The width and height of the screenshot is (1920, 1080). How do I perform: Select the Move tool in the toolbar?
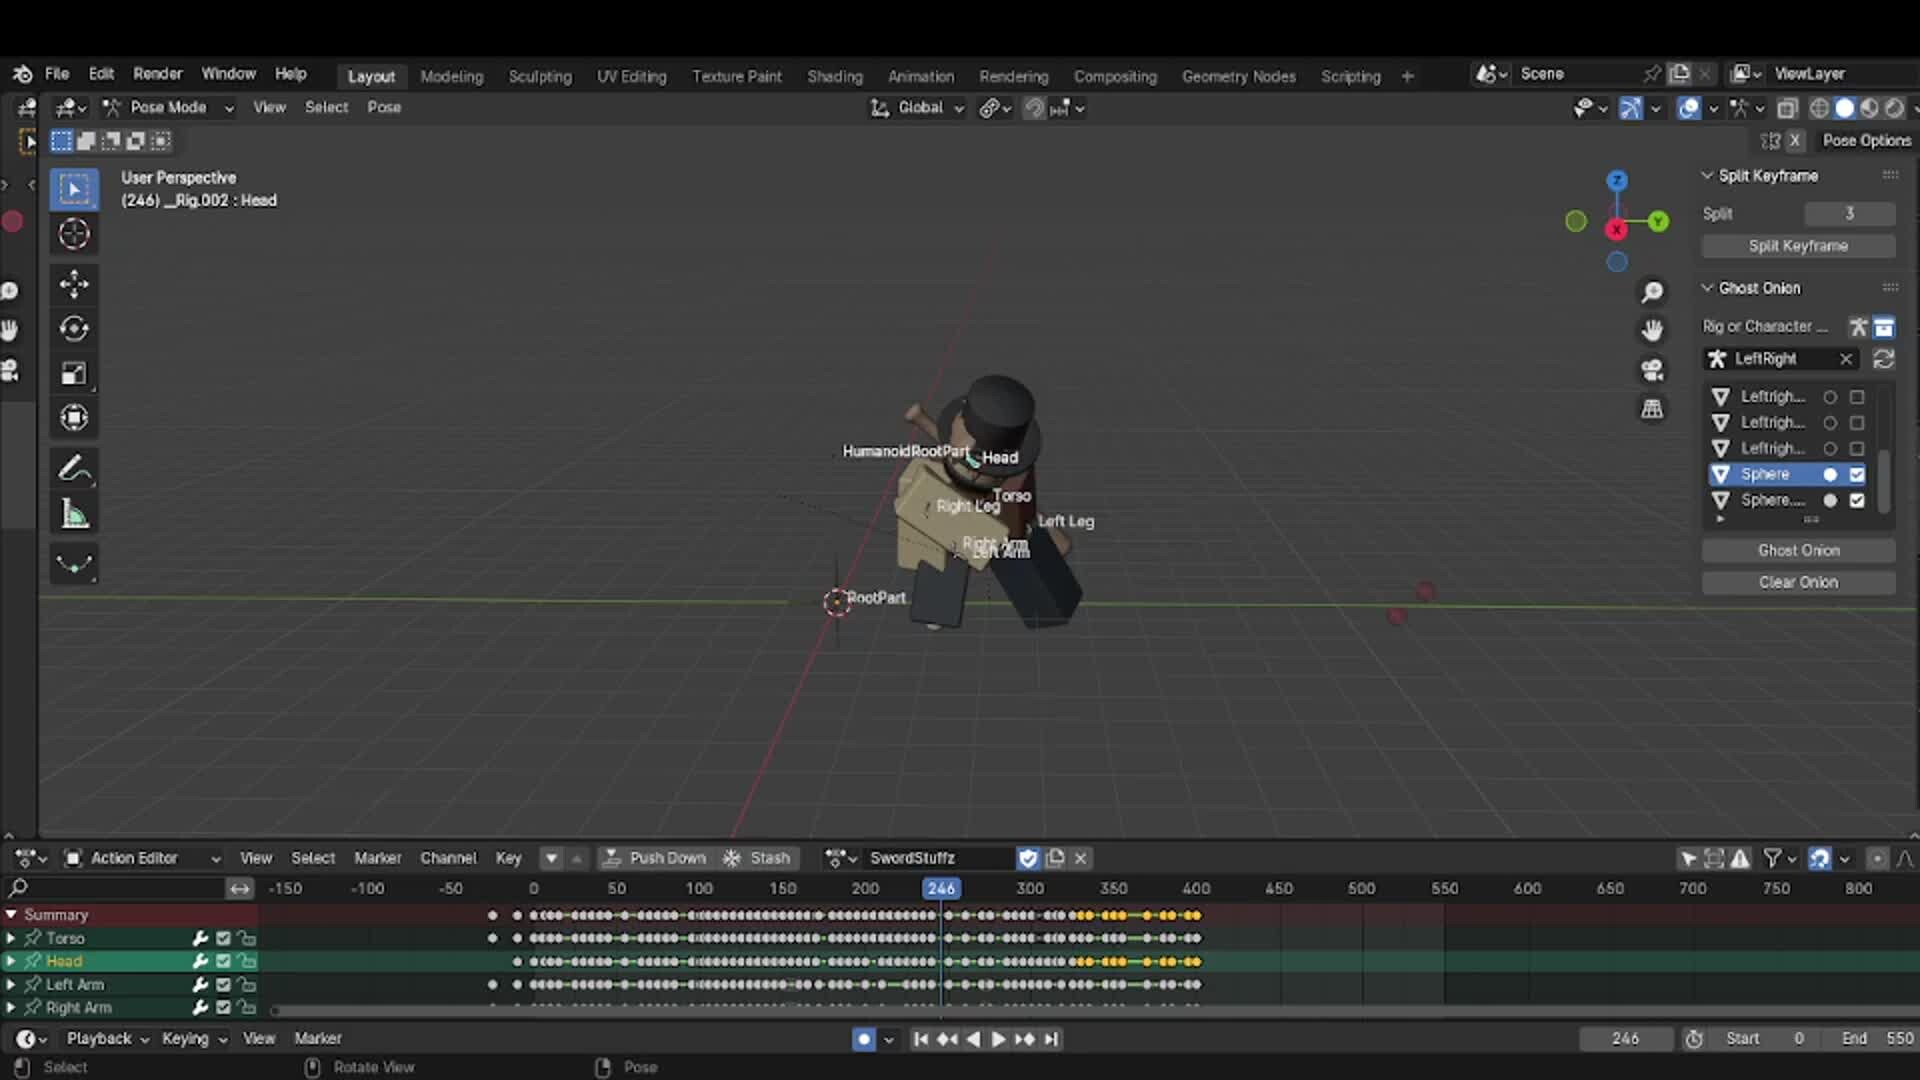(x=74, y=284)
